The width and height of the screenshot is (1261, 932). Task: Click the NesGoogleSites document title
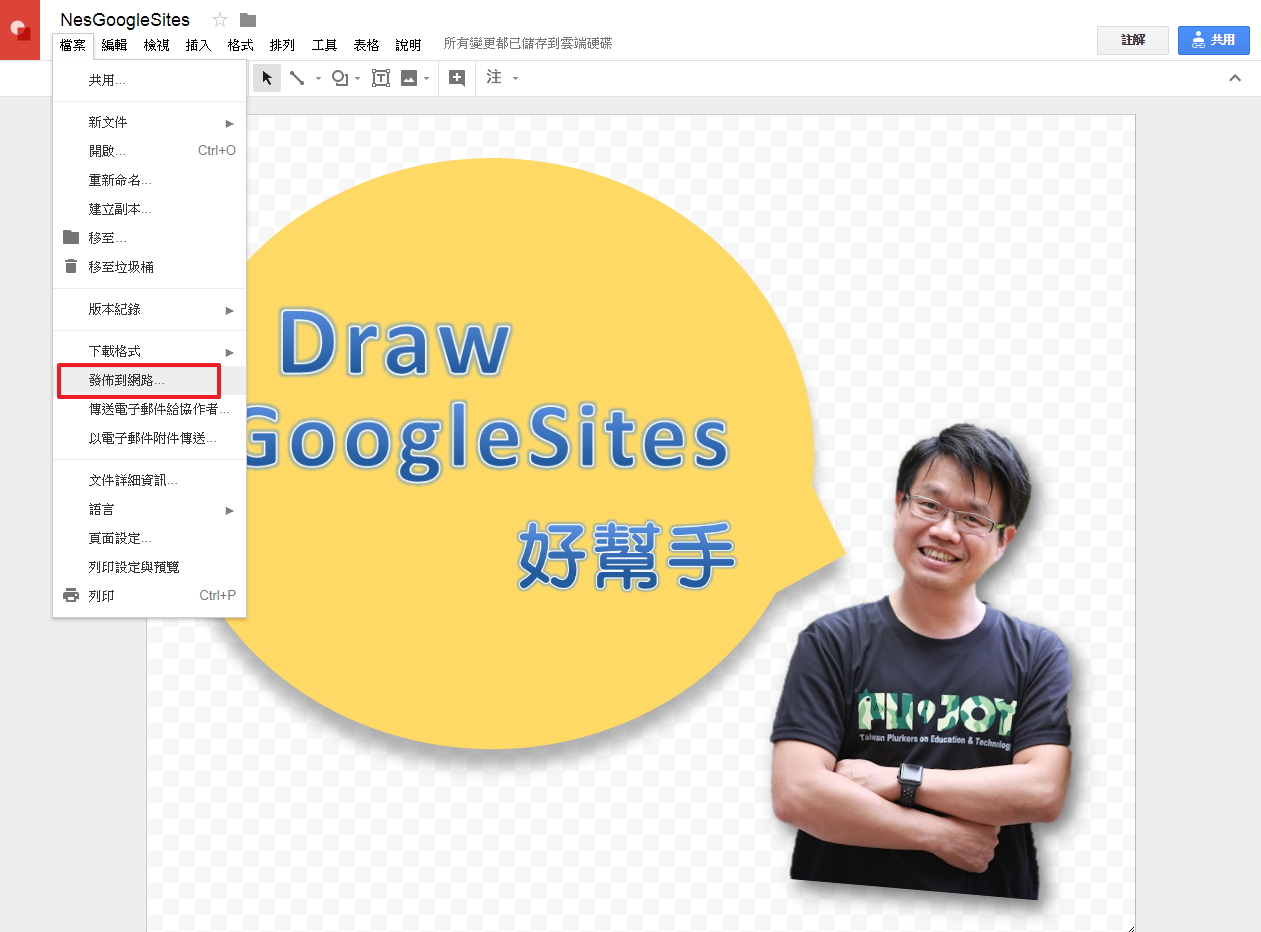(125, 20)
